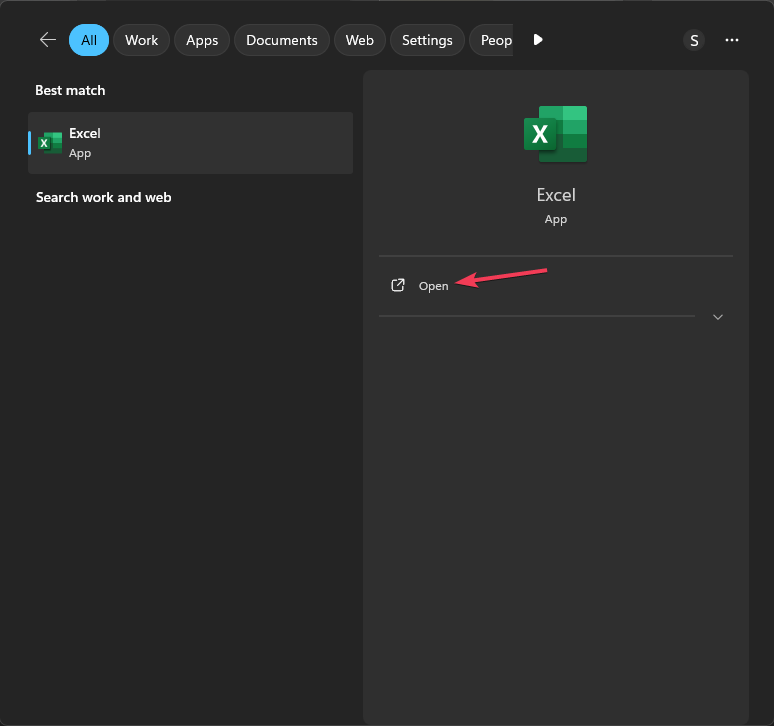774x726 pixels.
Task: Open the S account avatar
Action: (694, 40)
